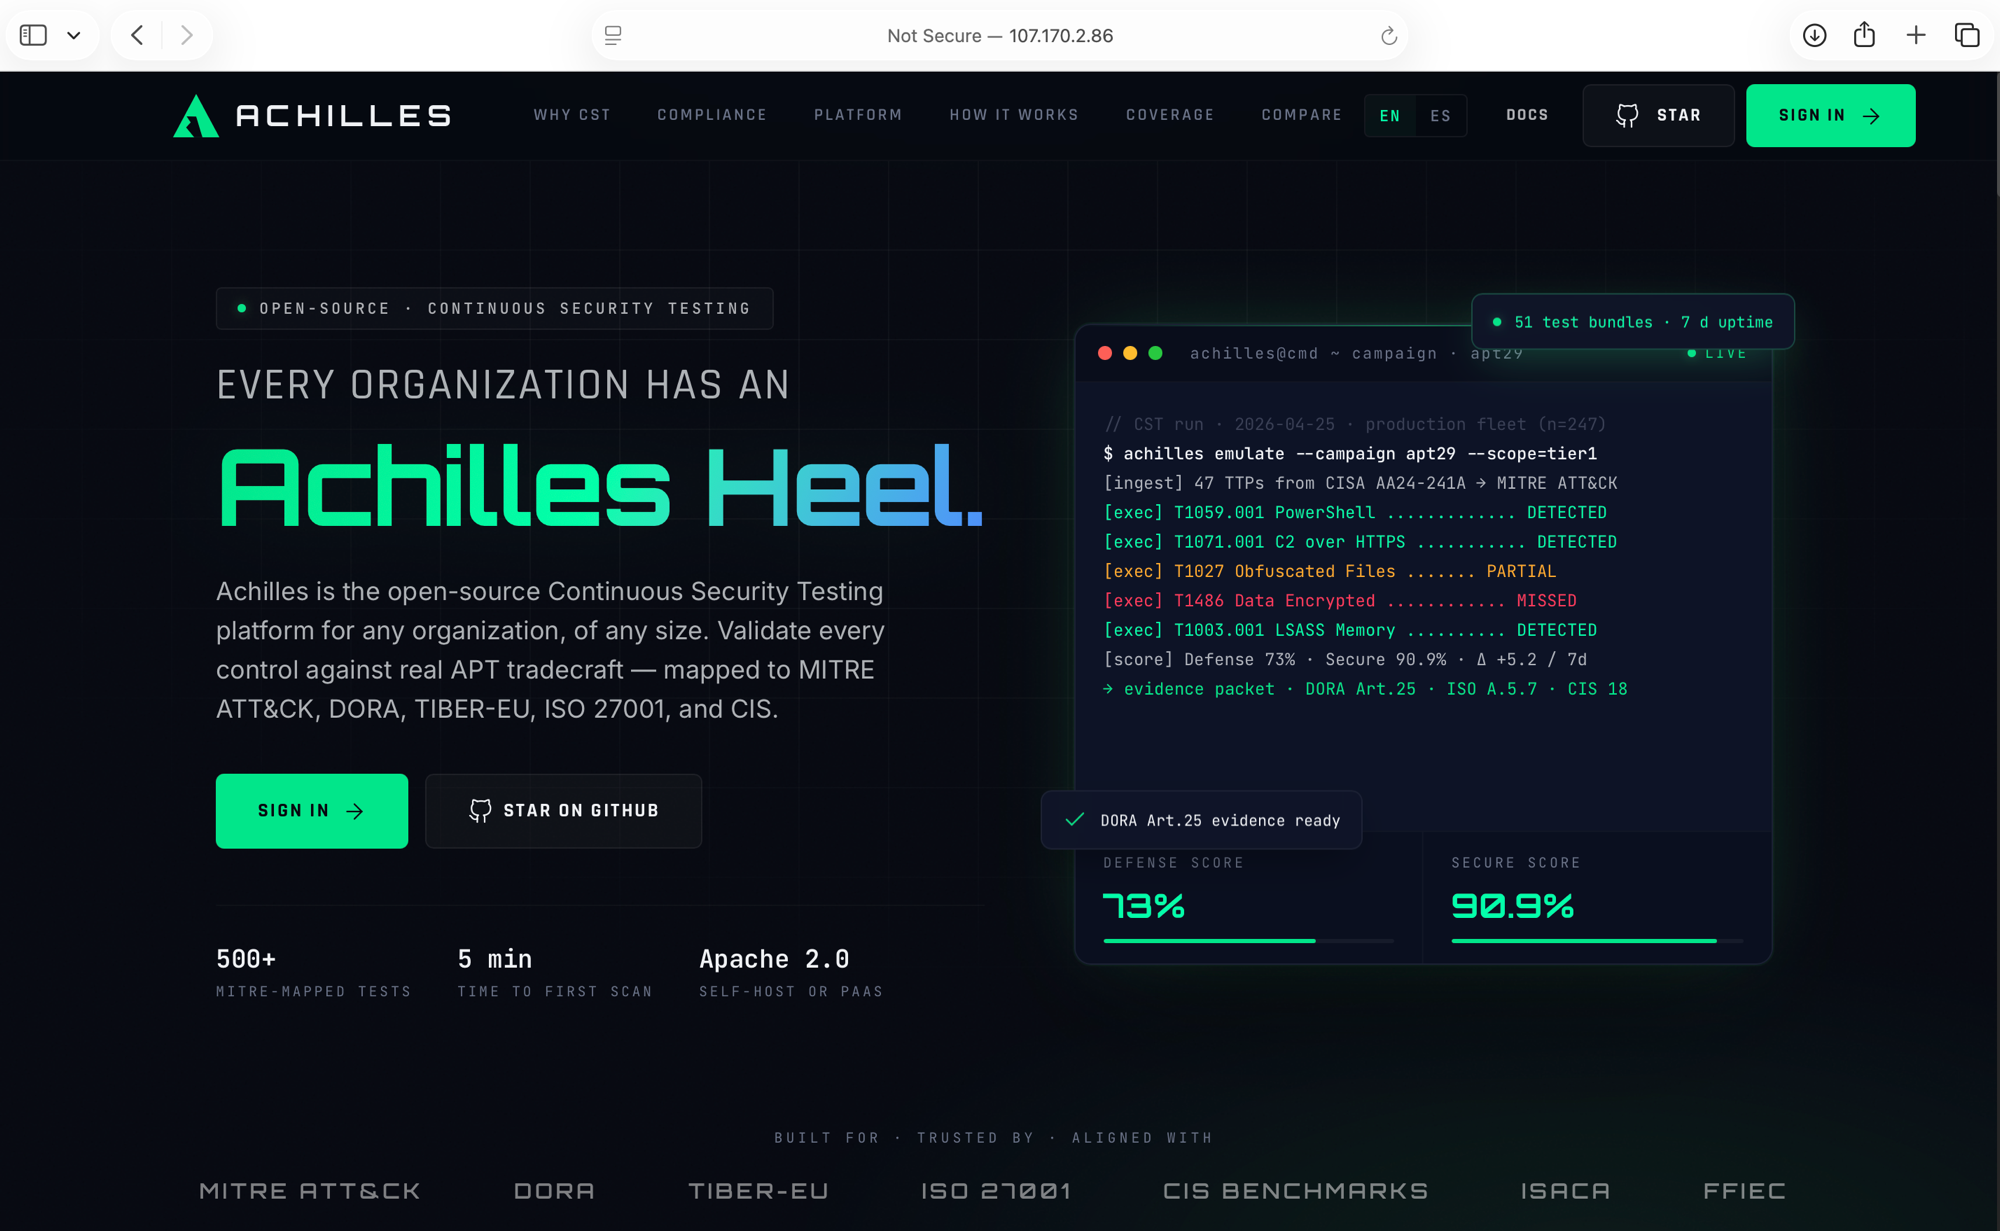2000x1231 pixels.
Task: Click the 'T1003.001 LSASS Memory' terminal line
Action: [1350, 631]
